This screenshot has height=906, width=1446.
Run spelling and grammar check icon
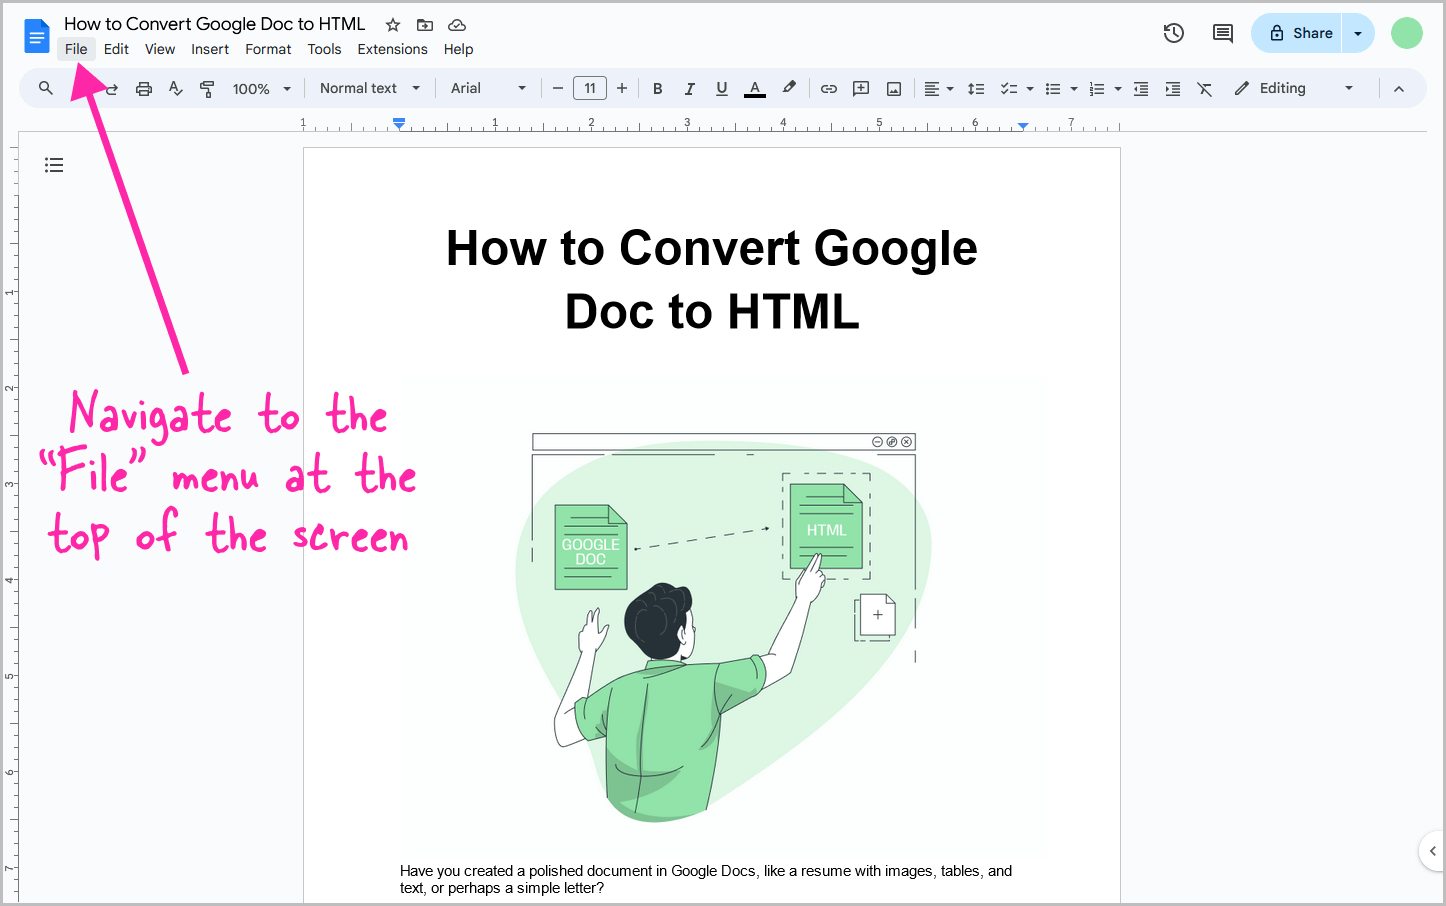[x=176, y=89]
